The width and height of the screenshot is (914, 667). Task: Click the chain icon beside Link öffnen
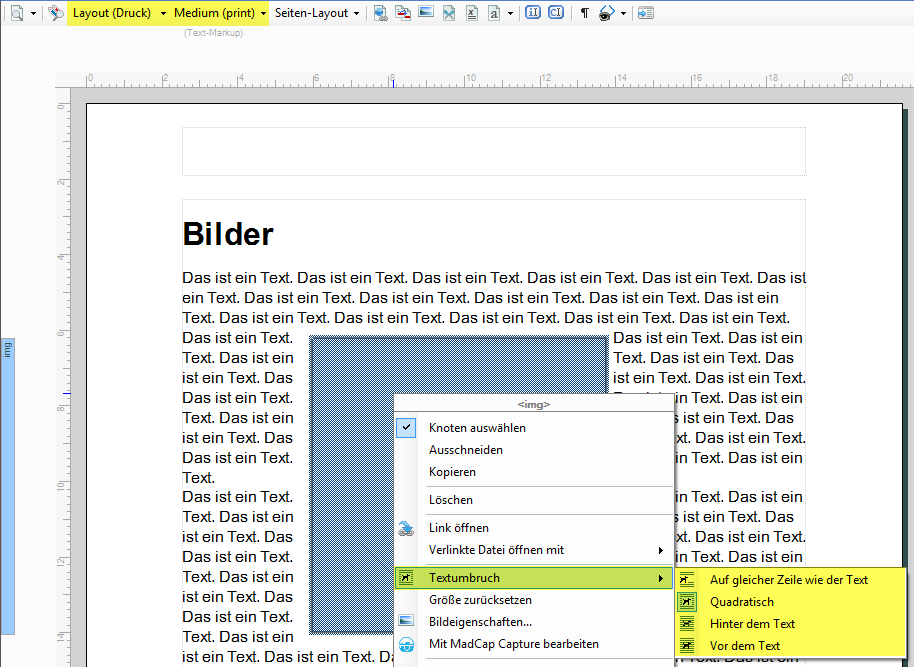pyautogui.click(x=406, y=528)
